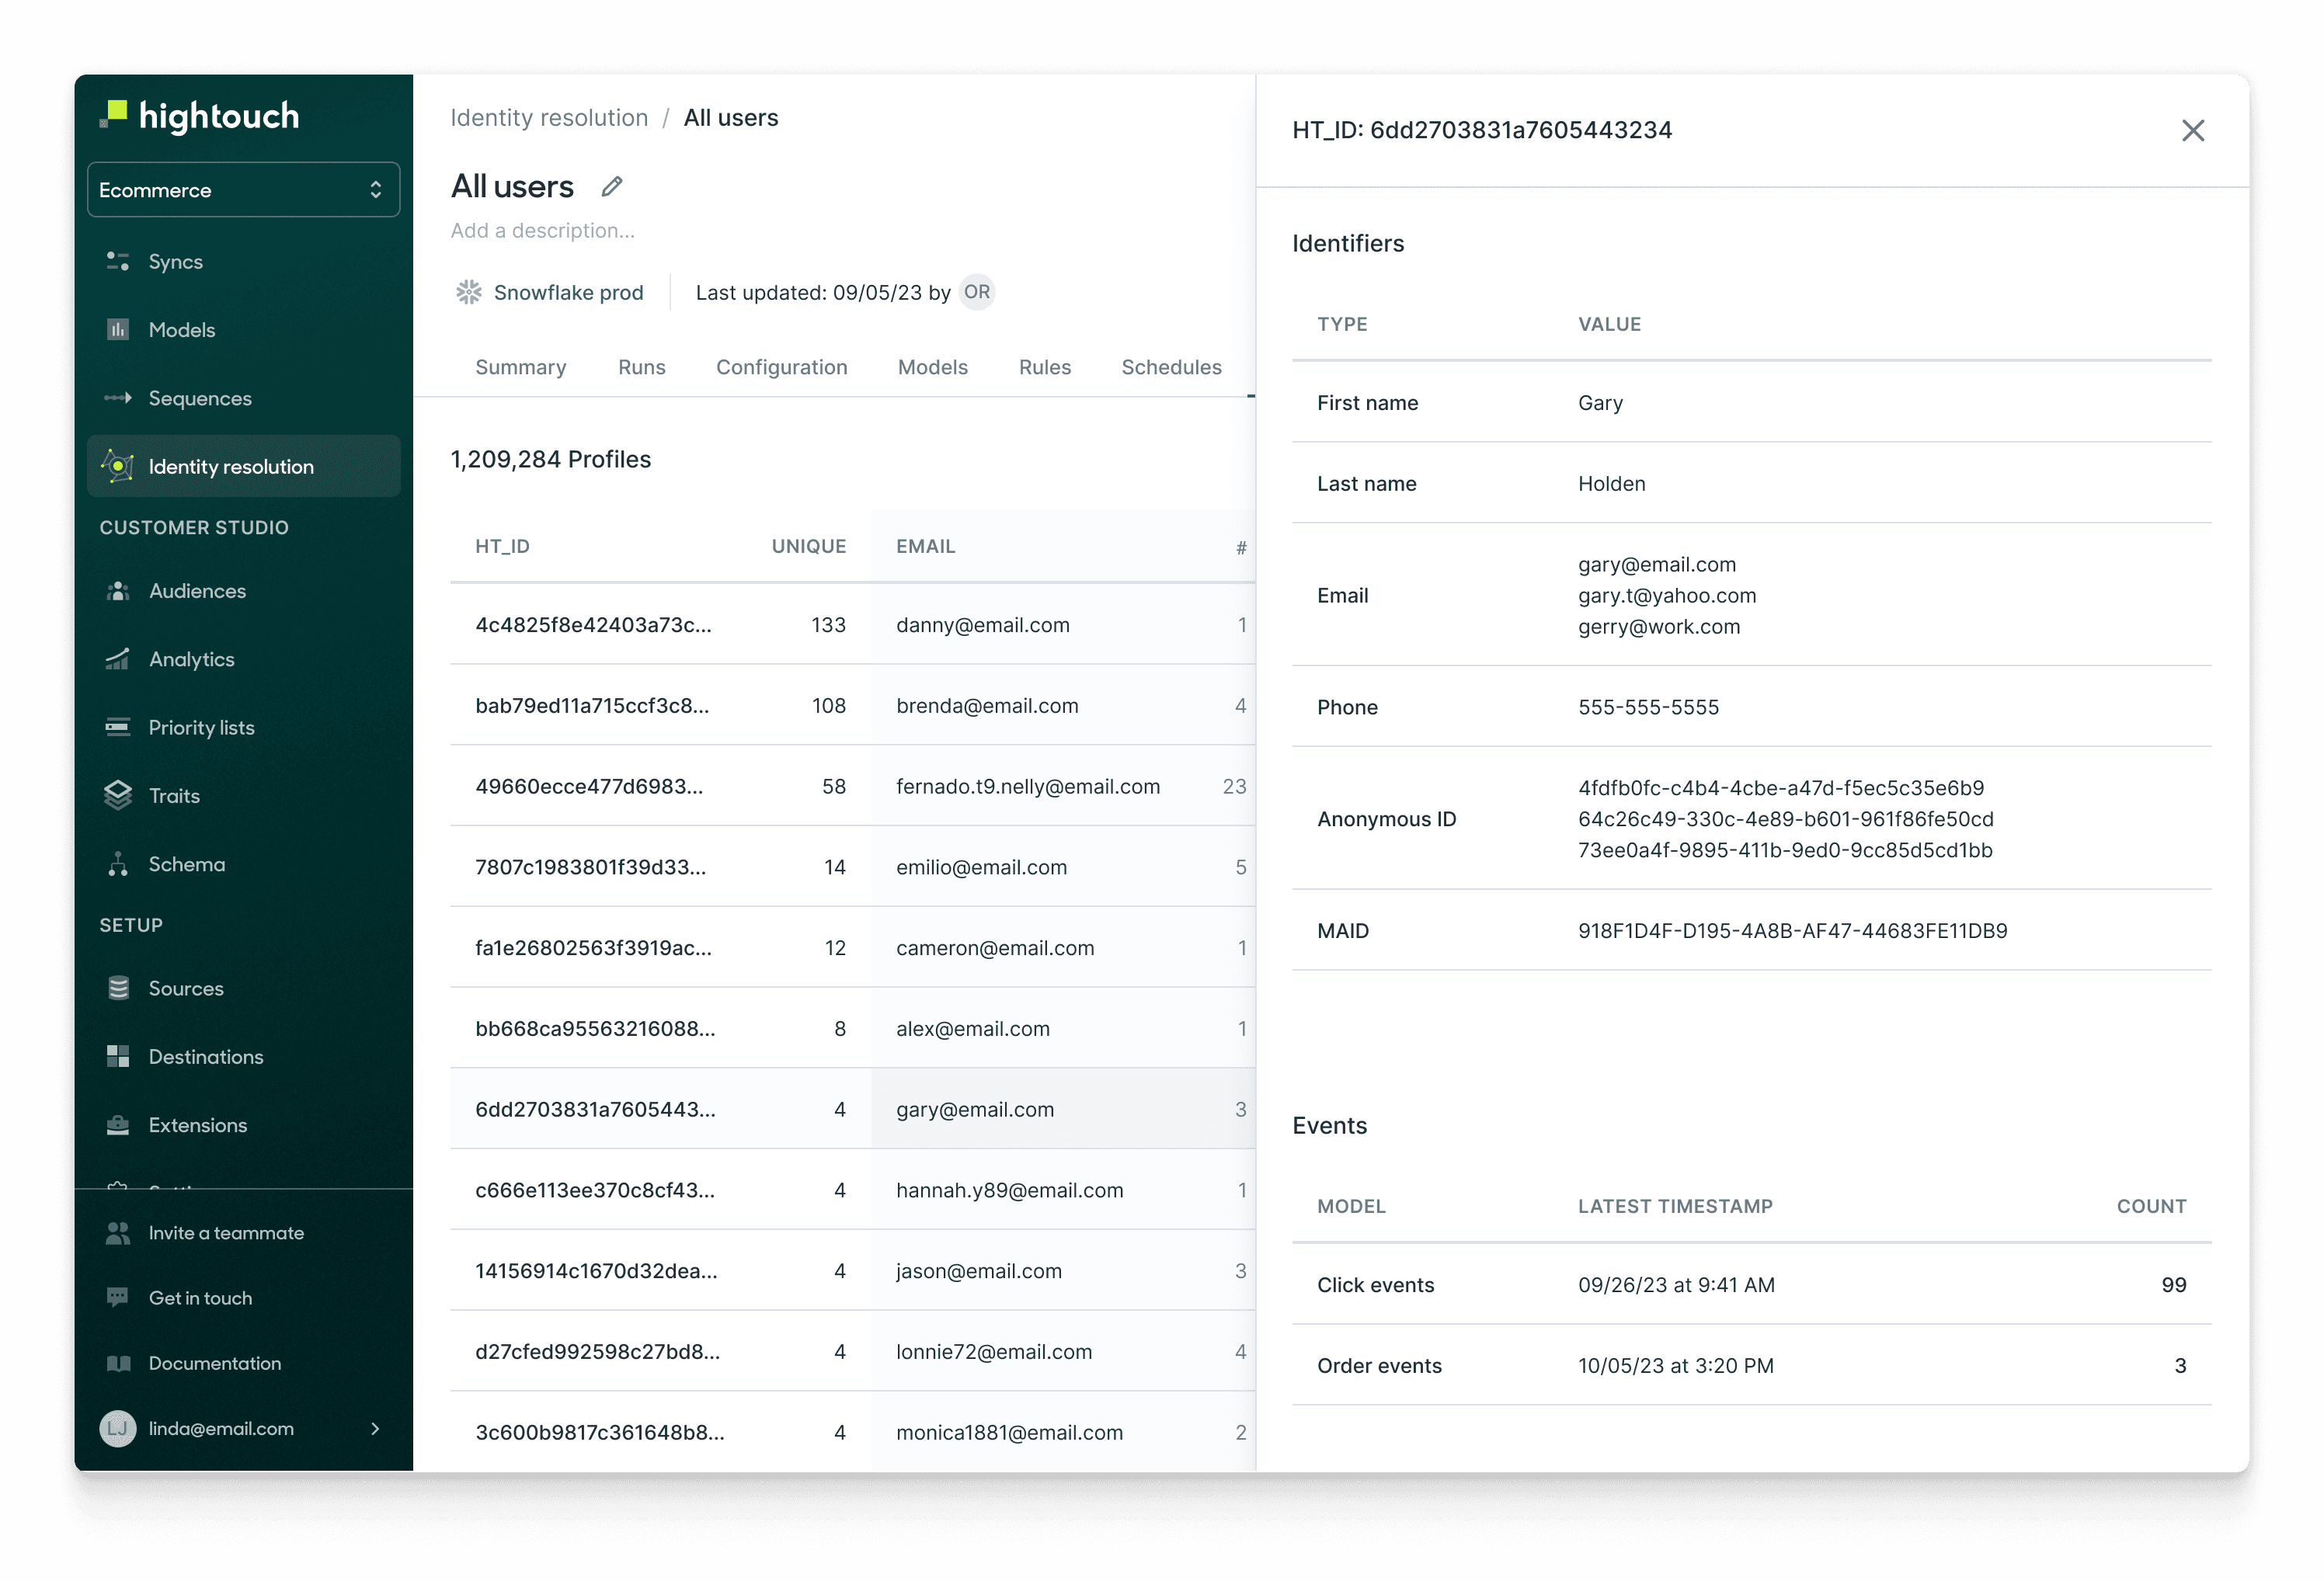
Task: Click the Identity resolution sidebar icon
Action: tap(118, 466)
